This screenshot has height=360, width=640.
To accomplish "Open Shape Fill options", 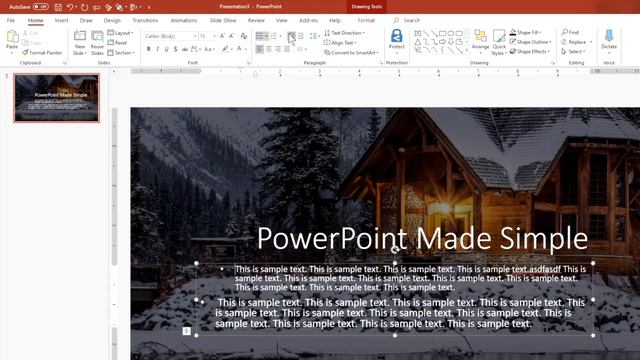I will tap(526, 32).
